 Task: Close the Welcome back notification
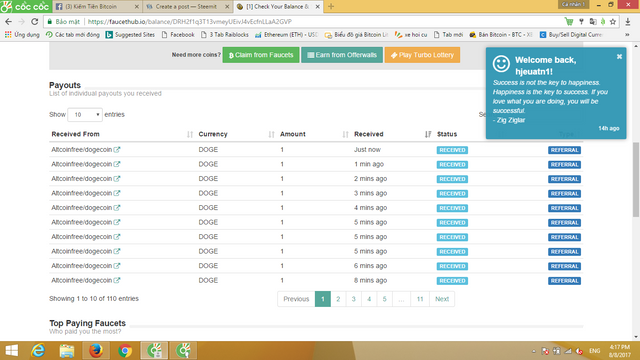coord(619,56)
